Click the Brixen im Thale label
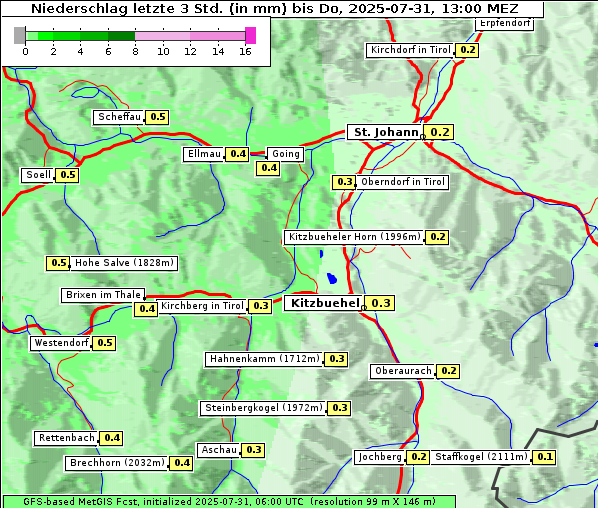The width and height of the screenshot is (598, 508). 103,295
